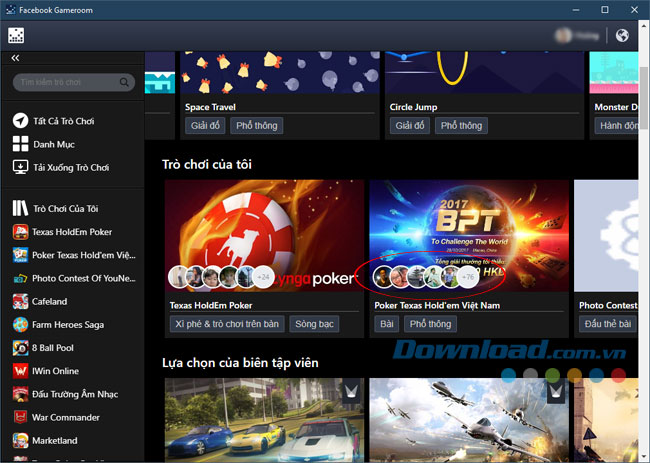Image resolution: width=650 pixels, height=463 pixels.
Task: Open the fighter jets editor's pick thumbnail
Action: [x=469, y=420]
